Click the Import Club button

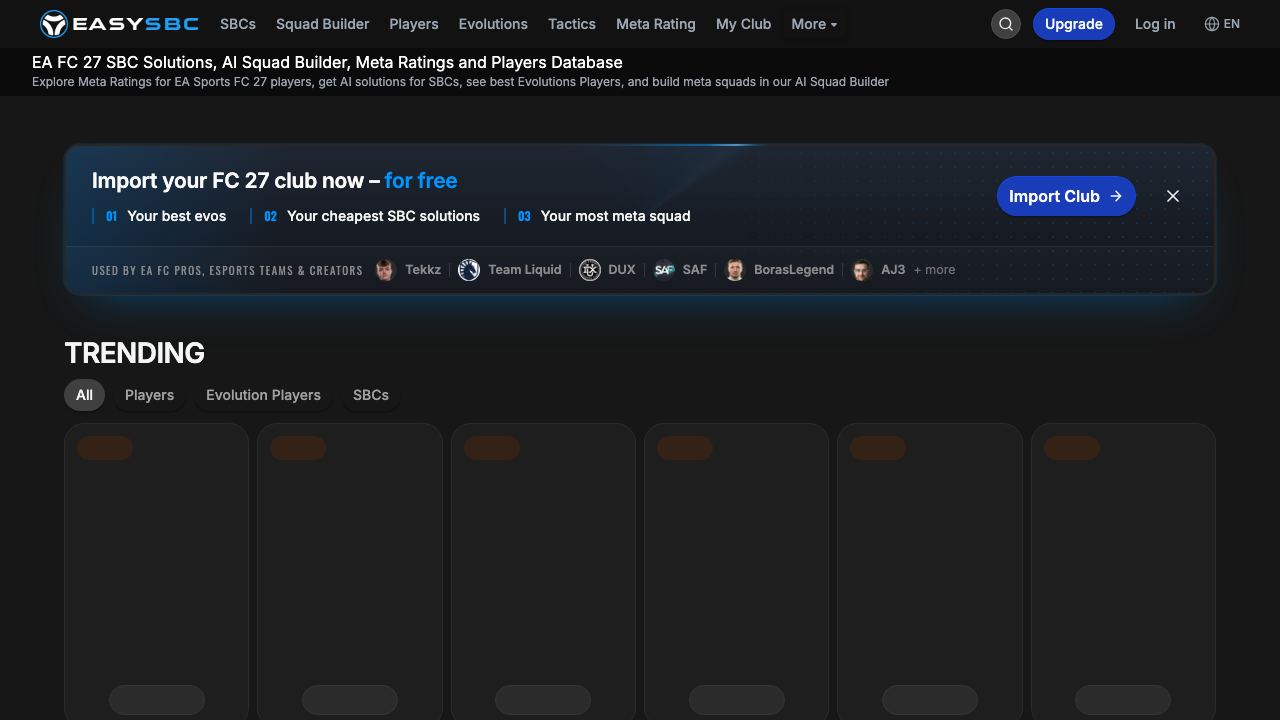click(x=1066, y=196)
